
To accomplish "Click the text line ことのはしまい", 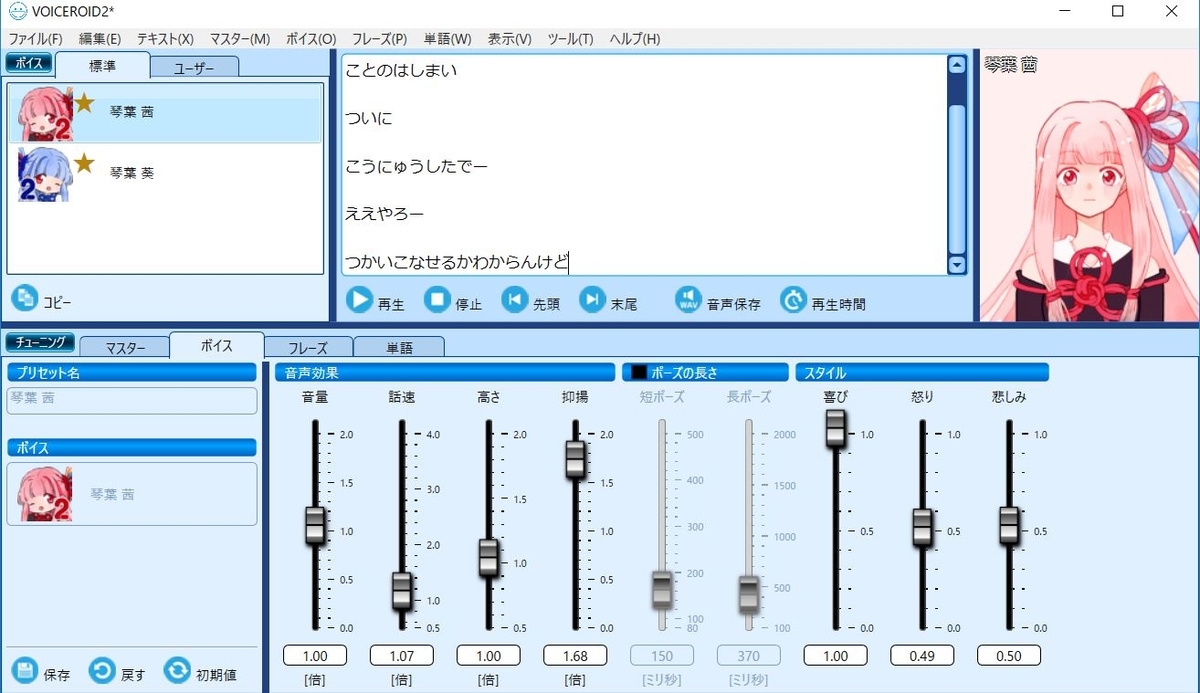I will click(x=401, y=71).
